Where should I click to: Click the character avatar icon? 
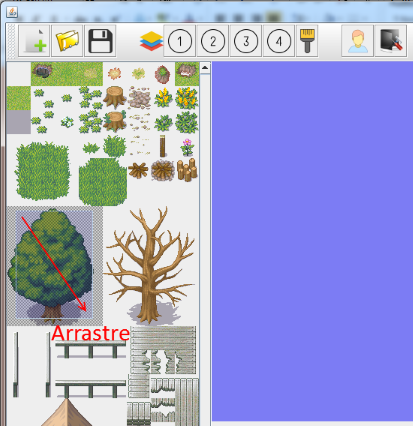click(358, 41)
